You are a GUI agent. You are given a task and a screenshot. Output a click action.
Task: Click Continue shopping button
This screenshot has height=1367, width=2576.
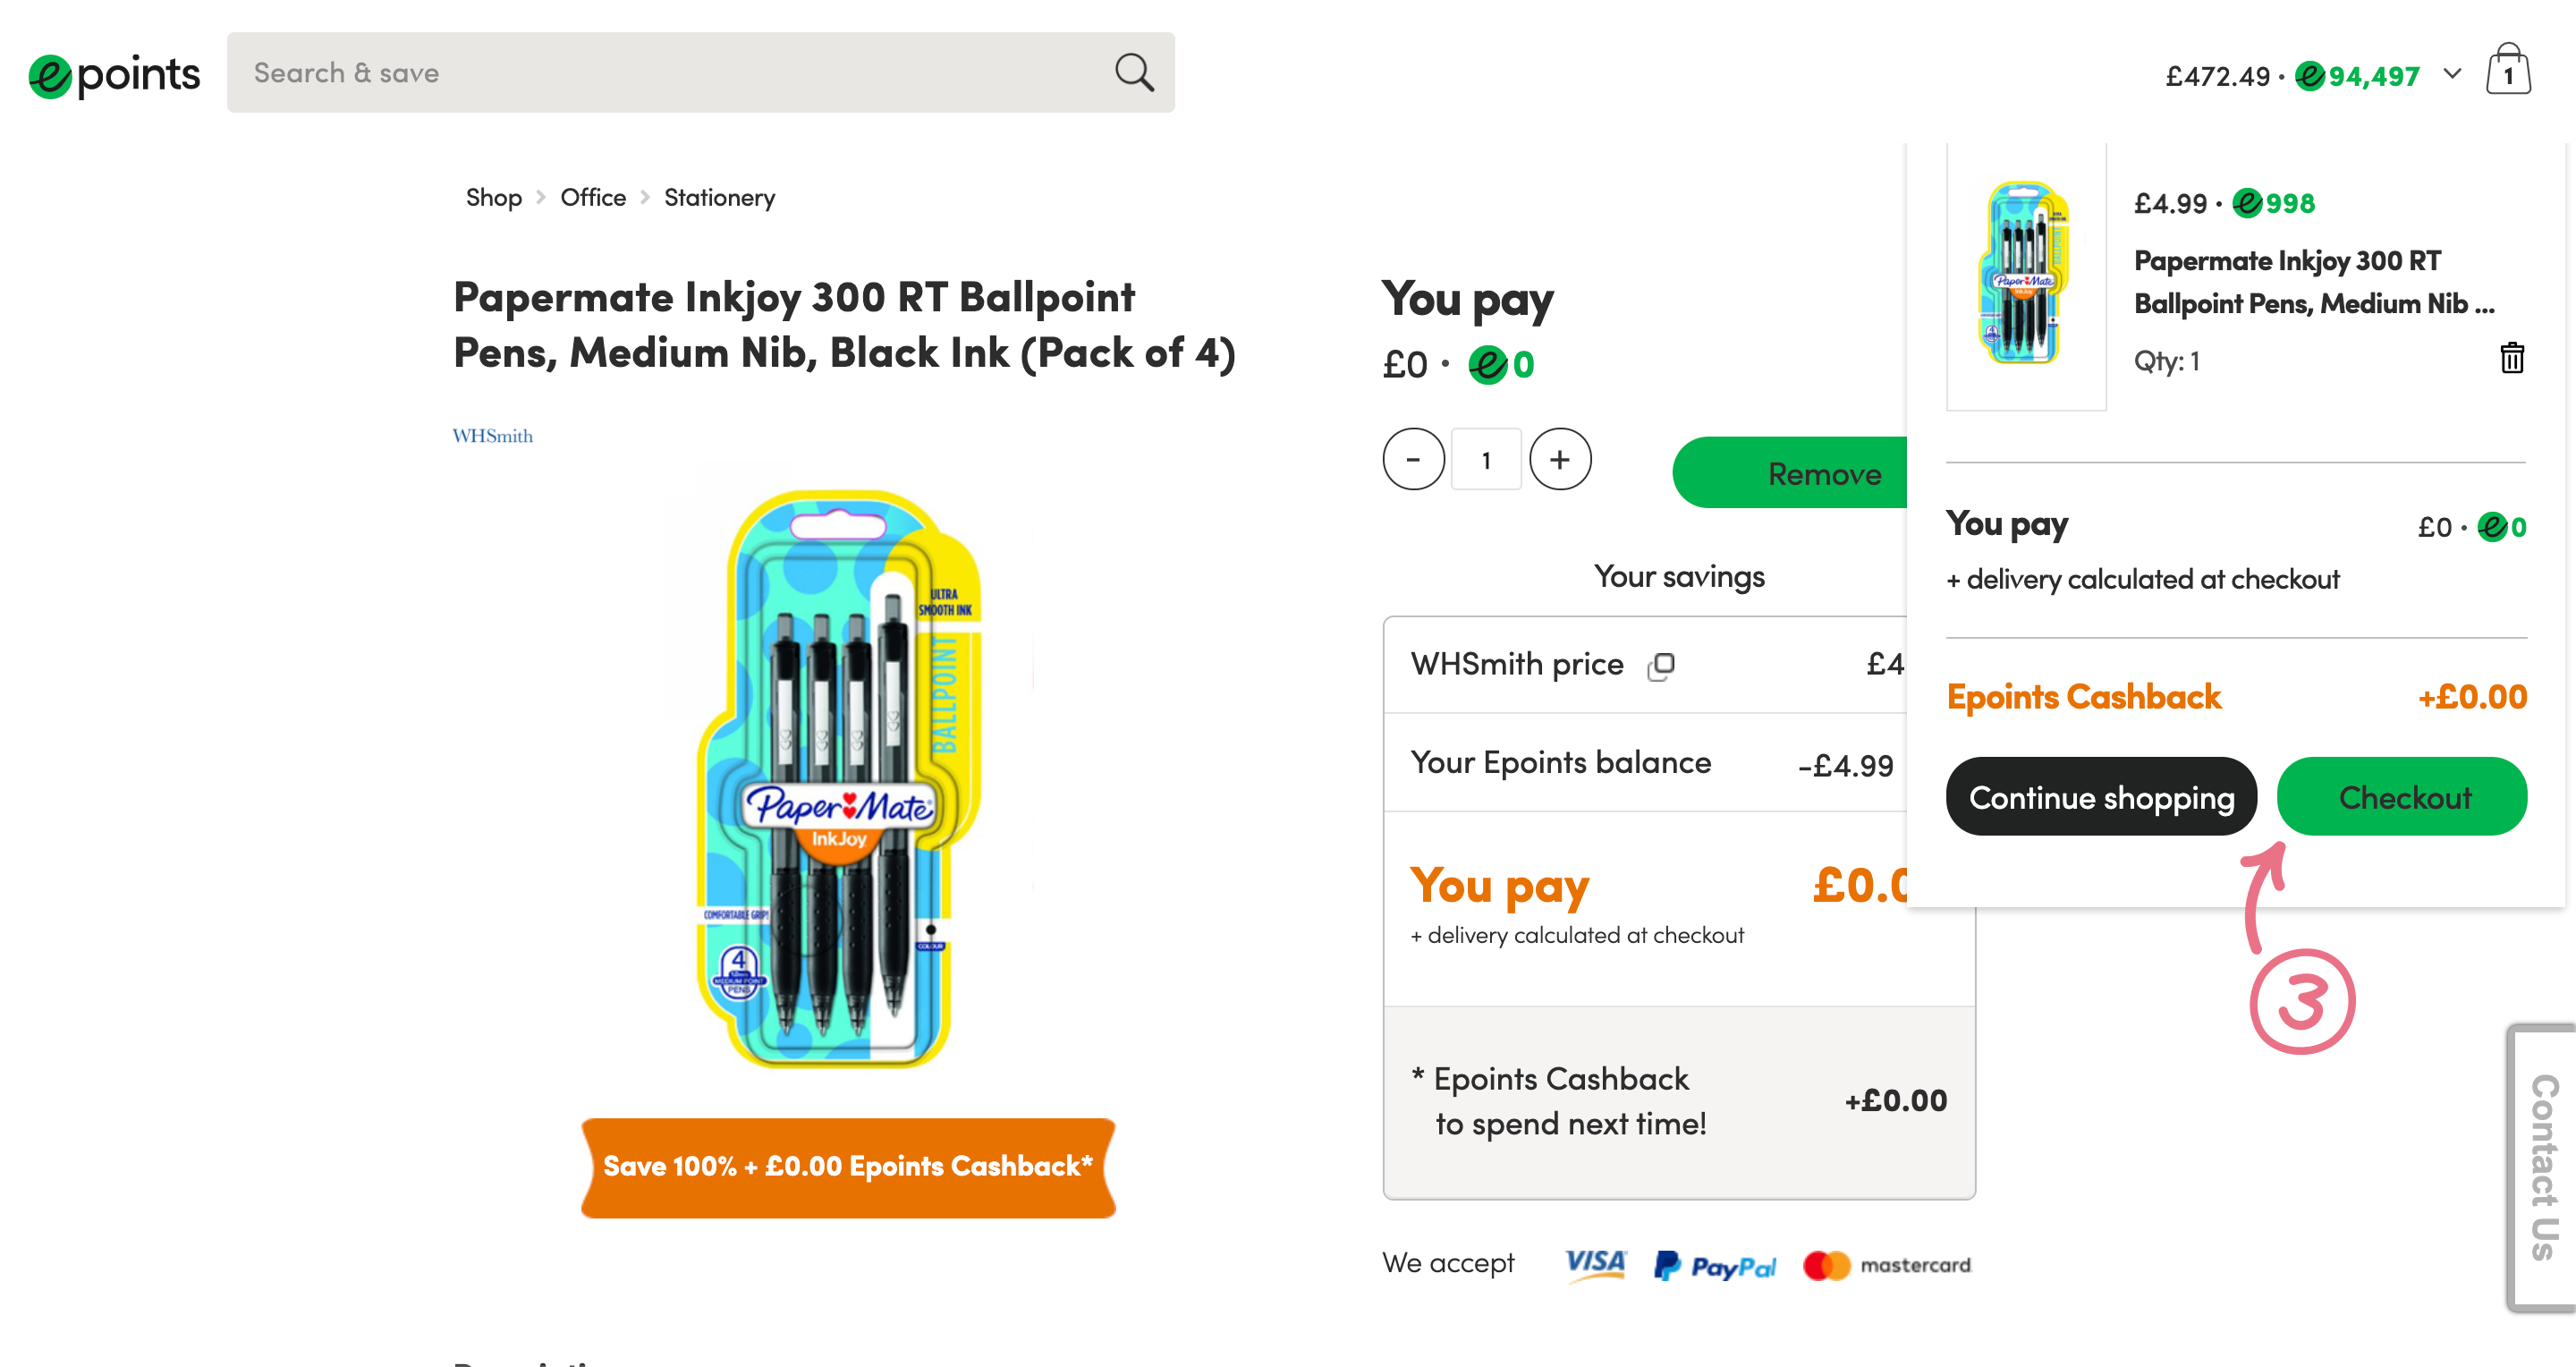[x=2101, y=797]
